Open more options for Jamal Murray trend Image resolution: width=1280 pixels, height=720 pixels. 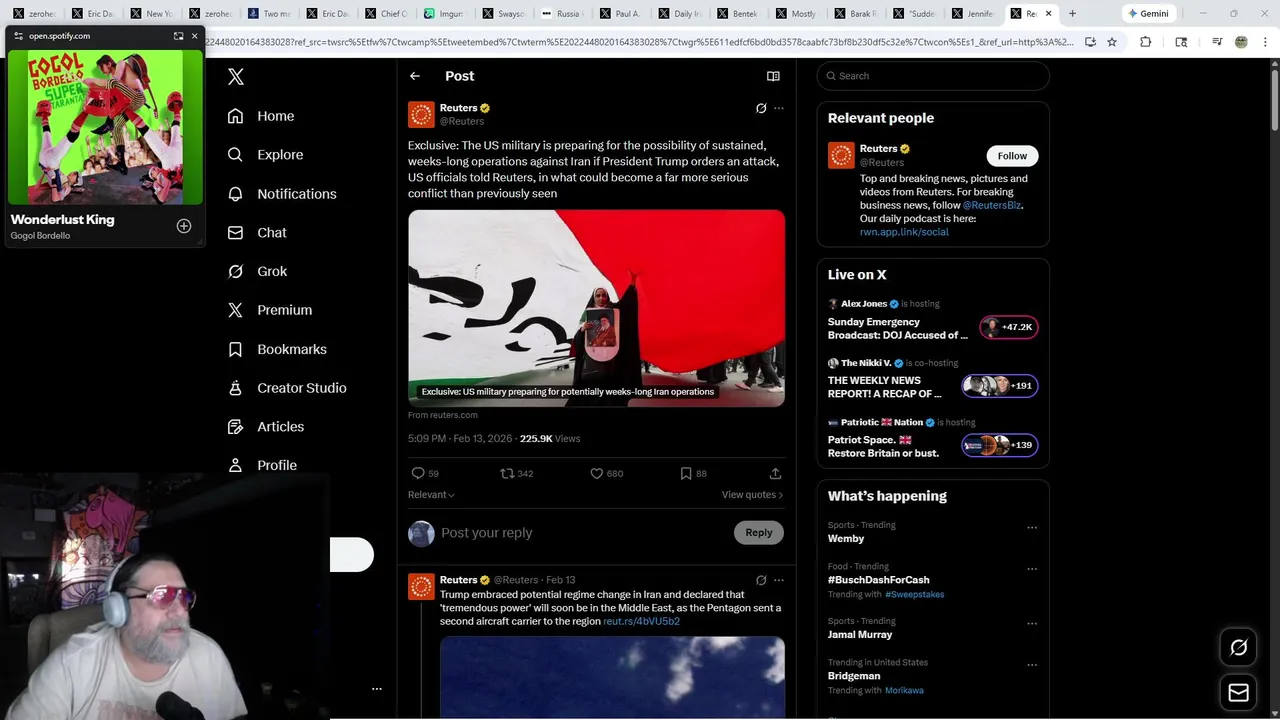click(1032, 624)
